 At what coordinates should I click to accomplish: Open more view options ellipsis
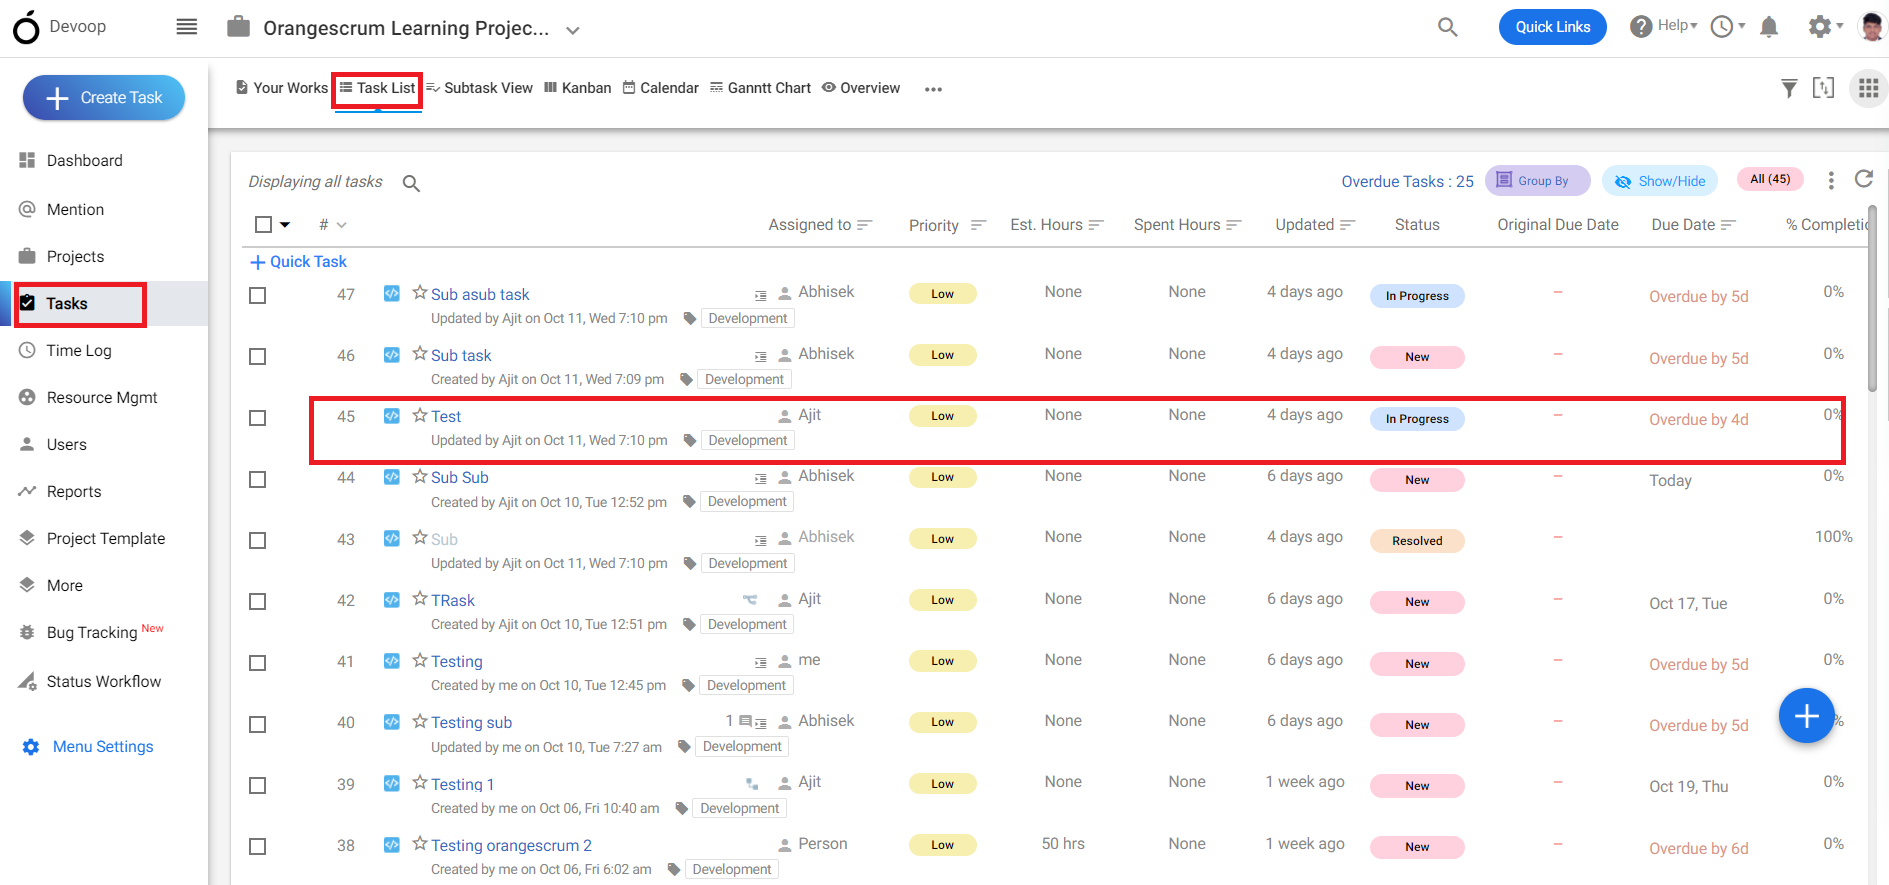(x=933, y=89)
